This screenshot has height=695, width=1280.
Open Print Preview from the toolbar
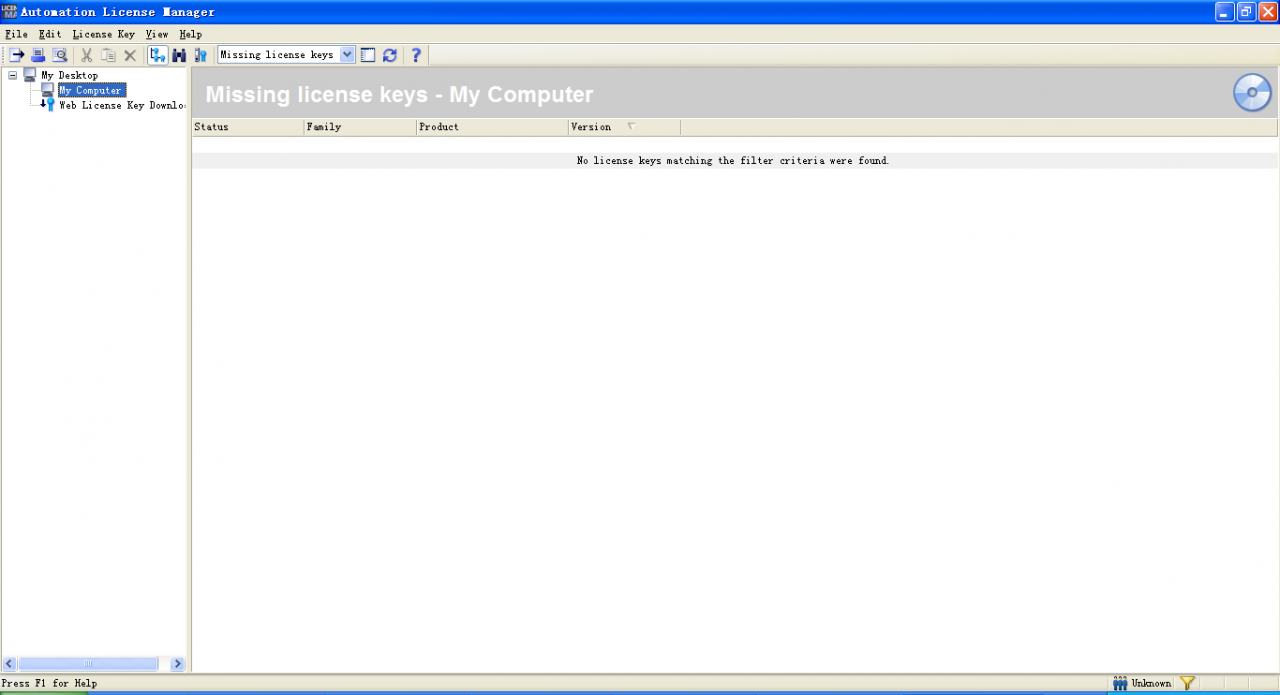point(60,55)
